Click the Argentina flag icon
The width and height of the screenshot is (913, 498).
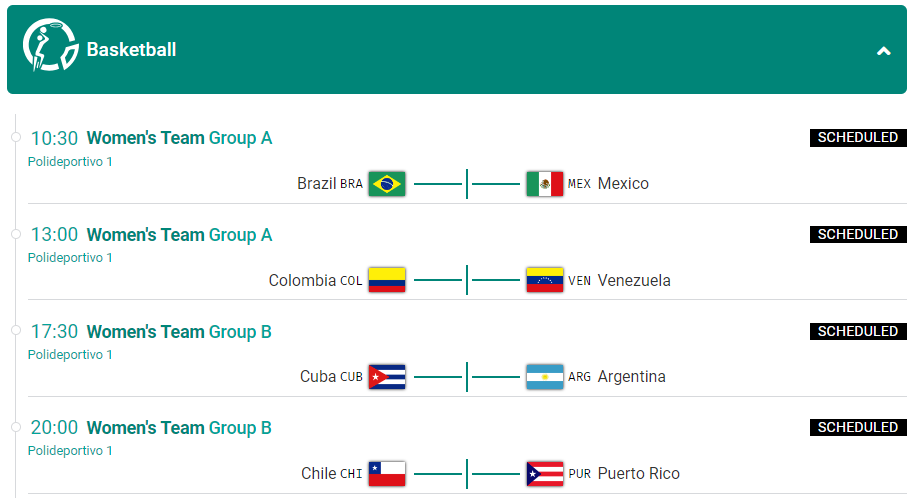[x=544, y=377]
